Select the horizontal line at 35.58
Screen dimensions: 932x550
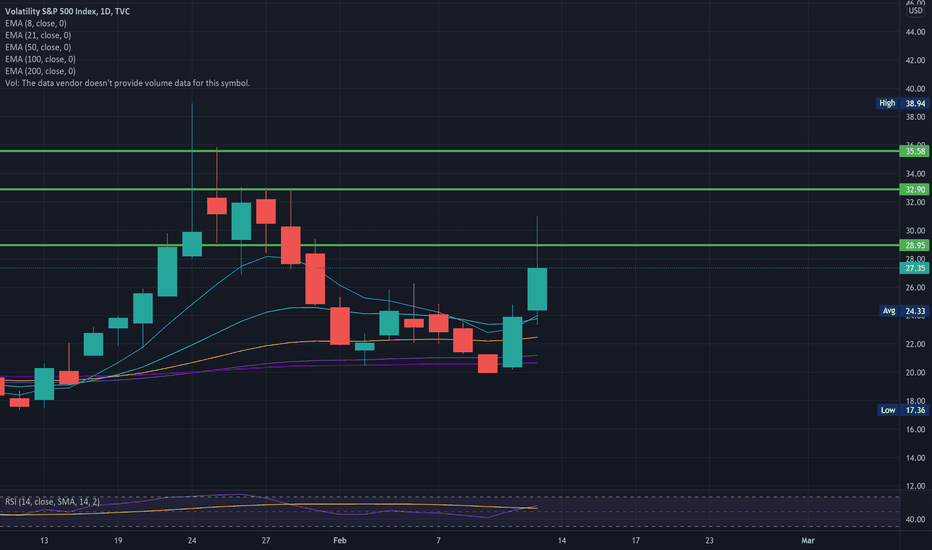tap(449, 151)
